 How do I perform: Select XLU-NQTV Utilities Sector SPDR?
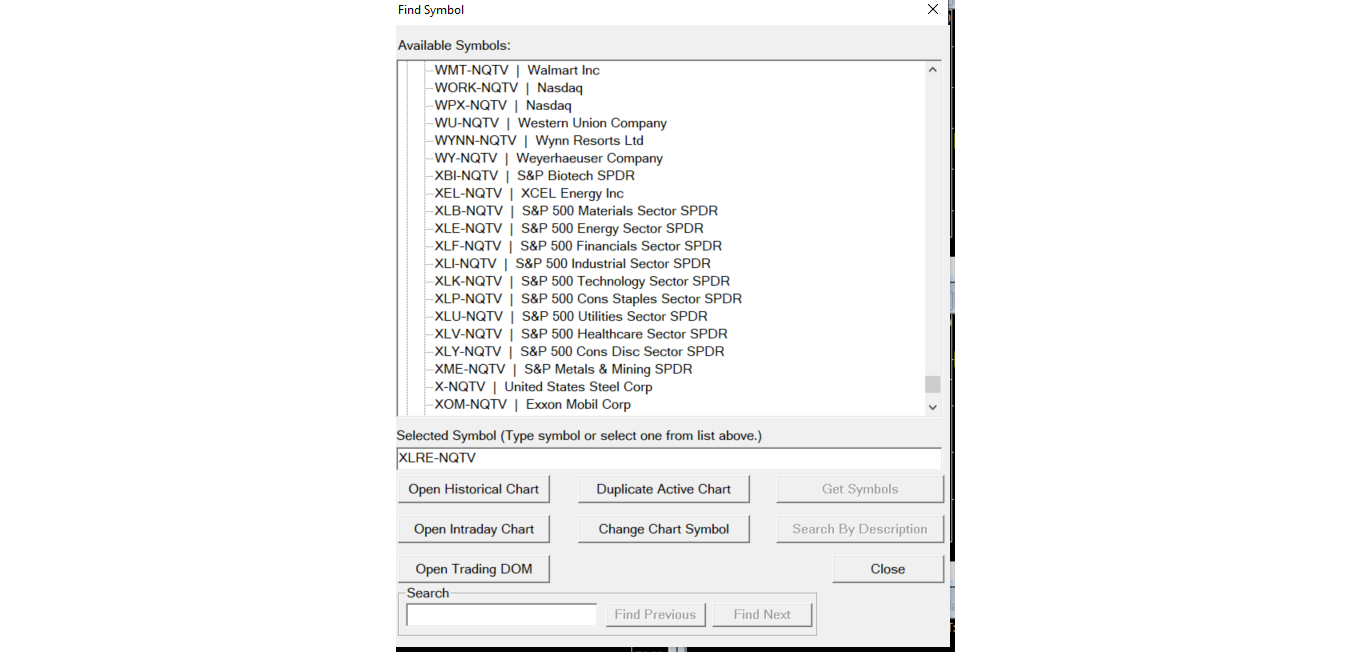[571, 316]
